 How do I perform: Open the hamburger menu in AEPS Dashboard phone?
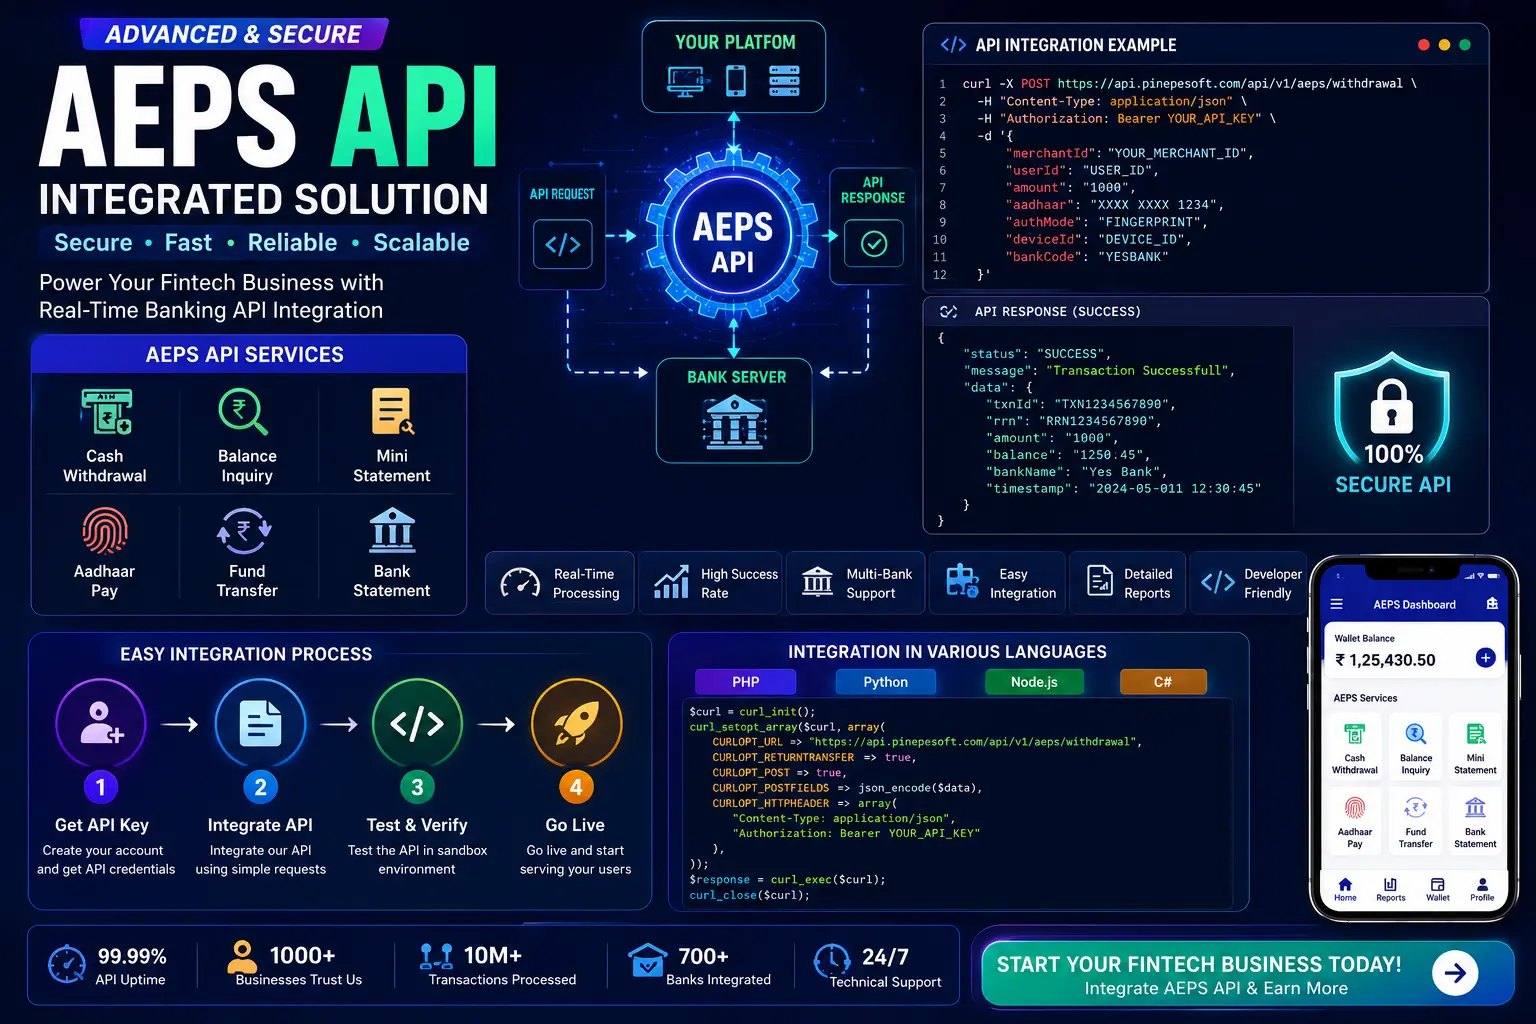[x=1336, y=604]
